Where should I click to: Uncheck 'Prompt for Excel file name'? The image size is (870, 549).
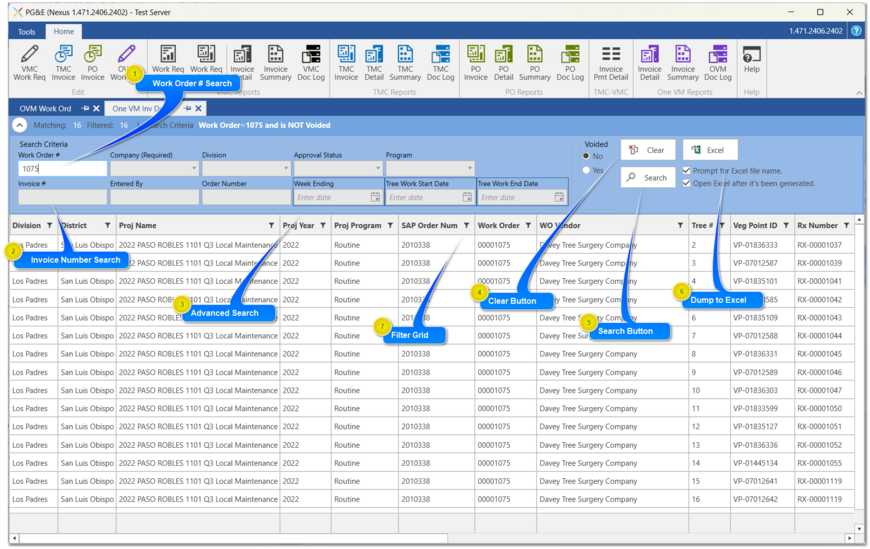[x=687, y=171]
